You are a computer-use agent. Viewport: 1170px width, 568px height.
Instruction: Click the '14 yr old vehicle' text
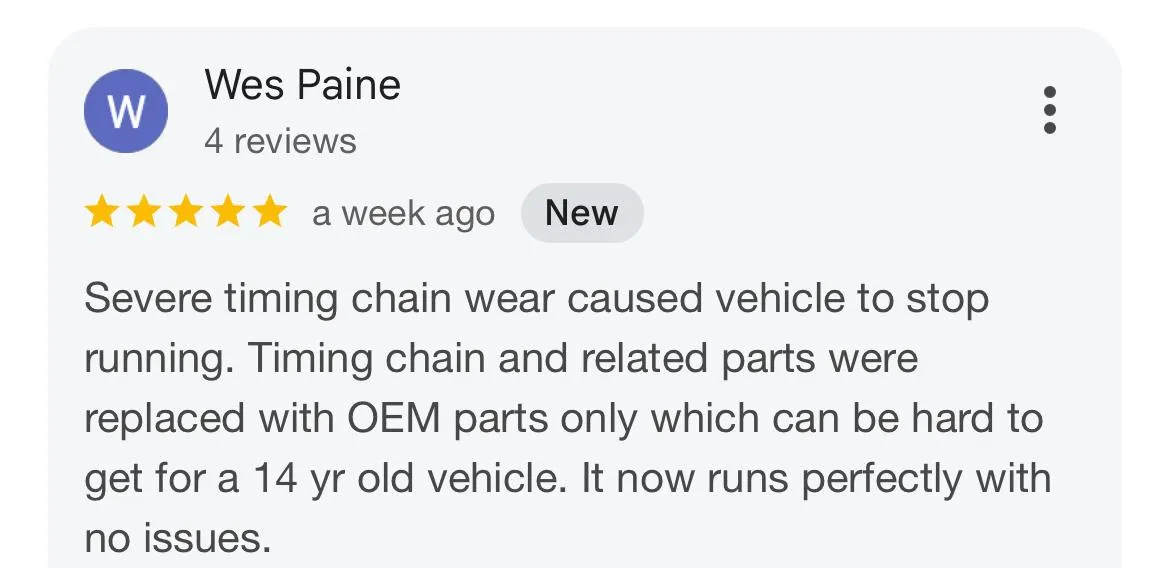pos(405,478)
